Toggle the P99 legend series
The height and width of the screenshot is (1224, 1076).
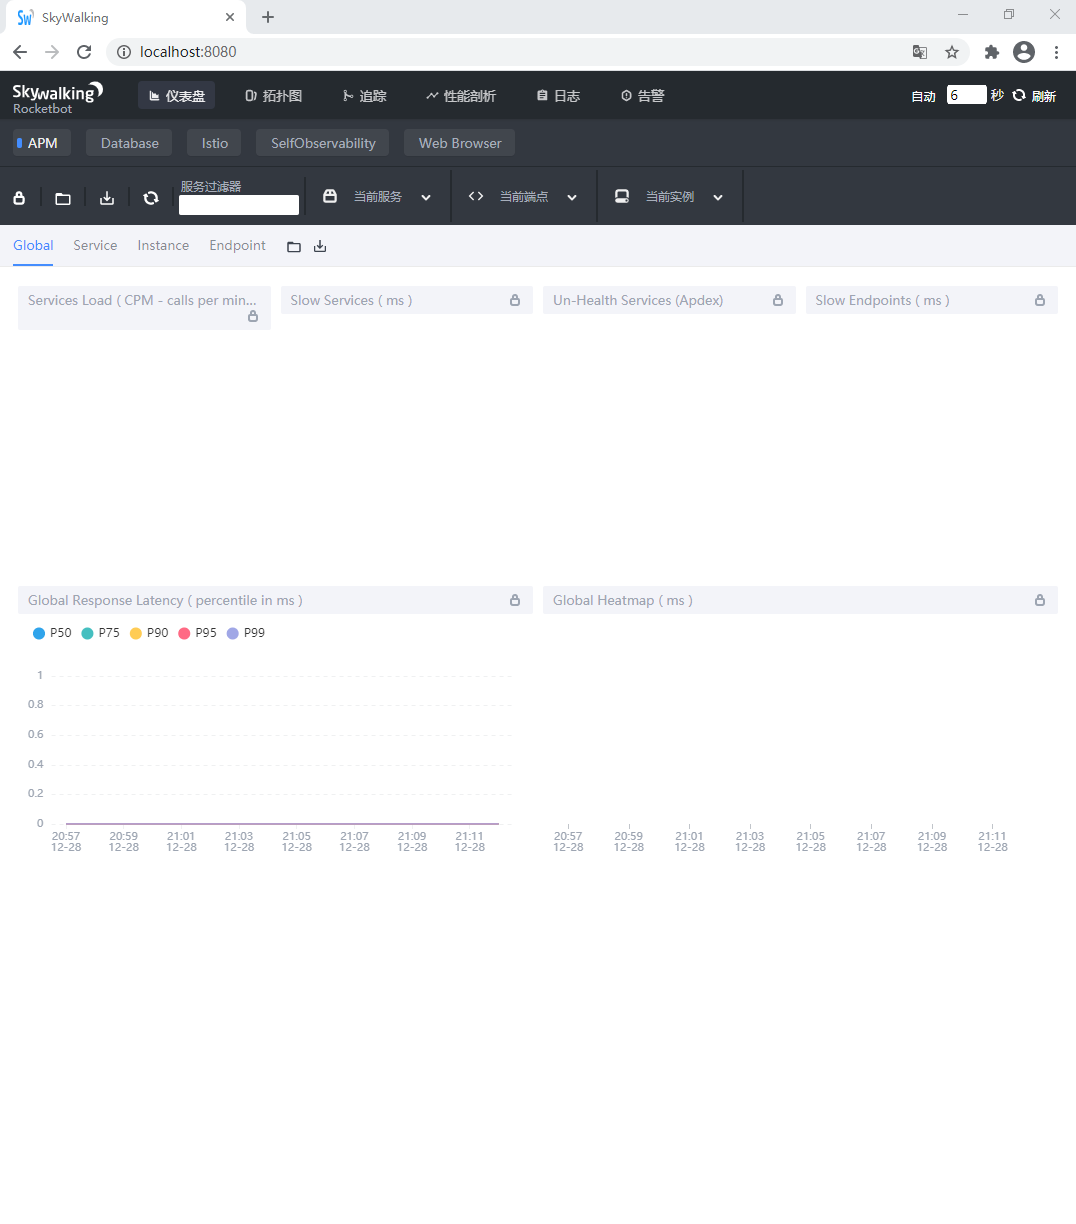pos(246,633)
